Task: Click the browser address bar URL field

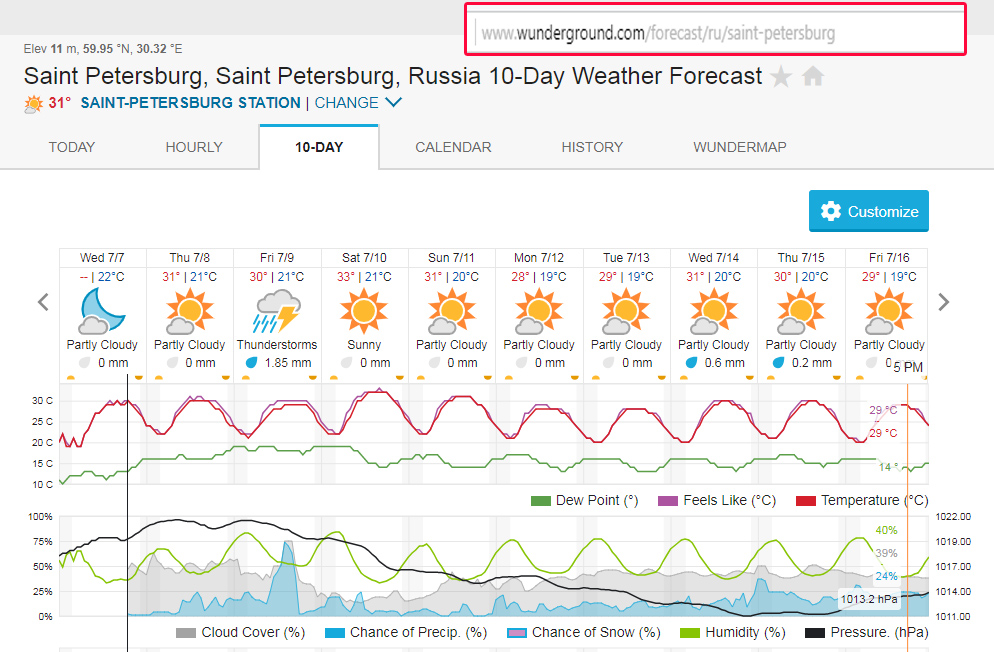Action: tap(715, 33)
